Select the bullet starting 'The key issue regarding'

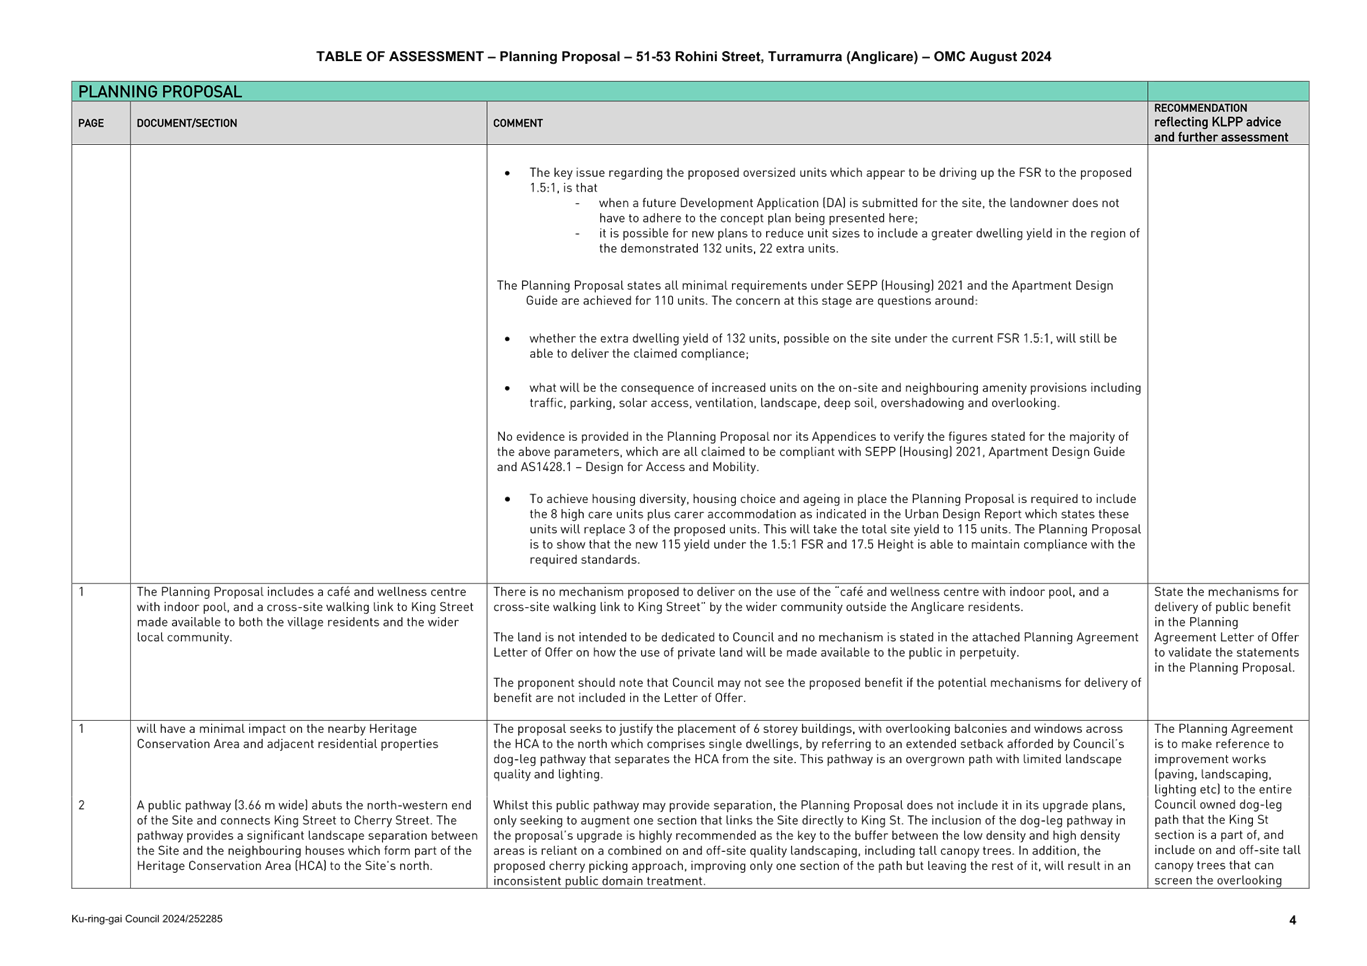pyautogui.click(x=830, y=180)
